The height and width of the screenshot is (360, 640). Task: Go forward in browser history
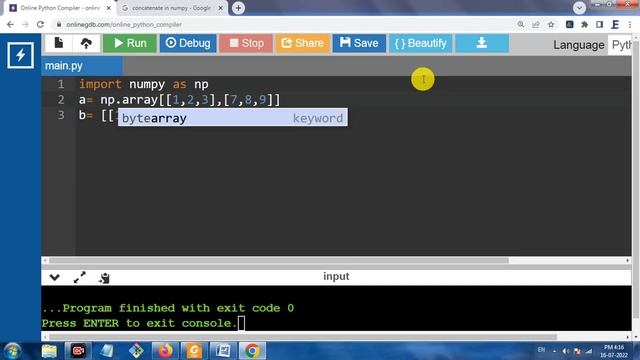(25, 24)
